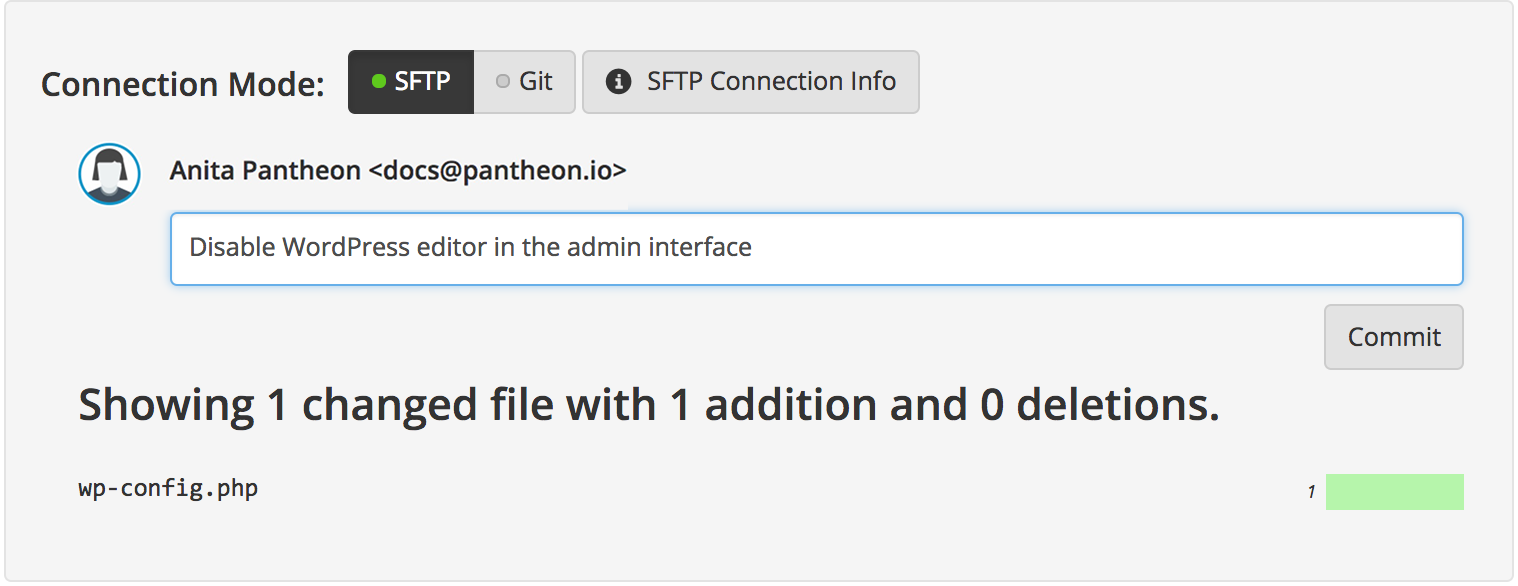Click the gray dot beside the Git label
The image size is (1518, 586).
point(501,81)
